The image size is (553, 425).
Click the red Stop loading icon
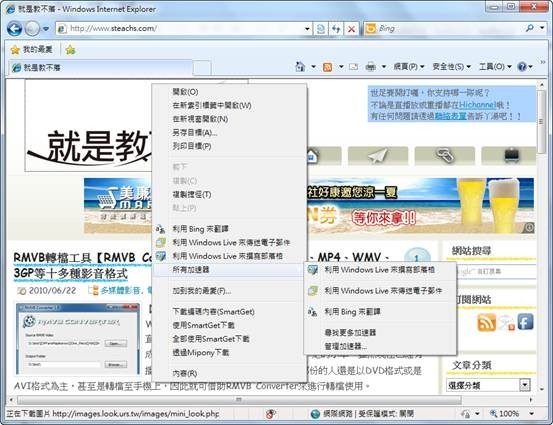pos(351,29)
